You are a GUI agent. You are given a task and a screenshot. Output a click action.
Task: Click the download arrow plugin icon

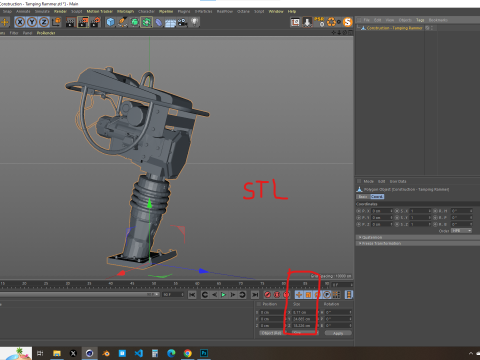[307, 22]
